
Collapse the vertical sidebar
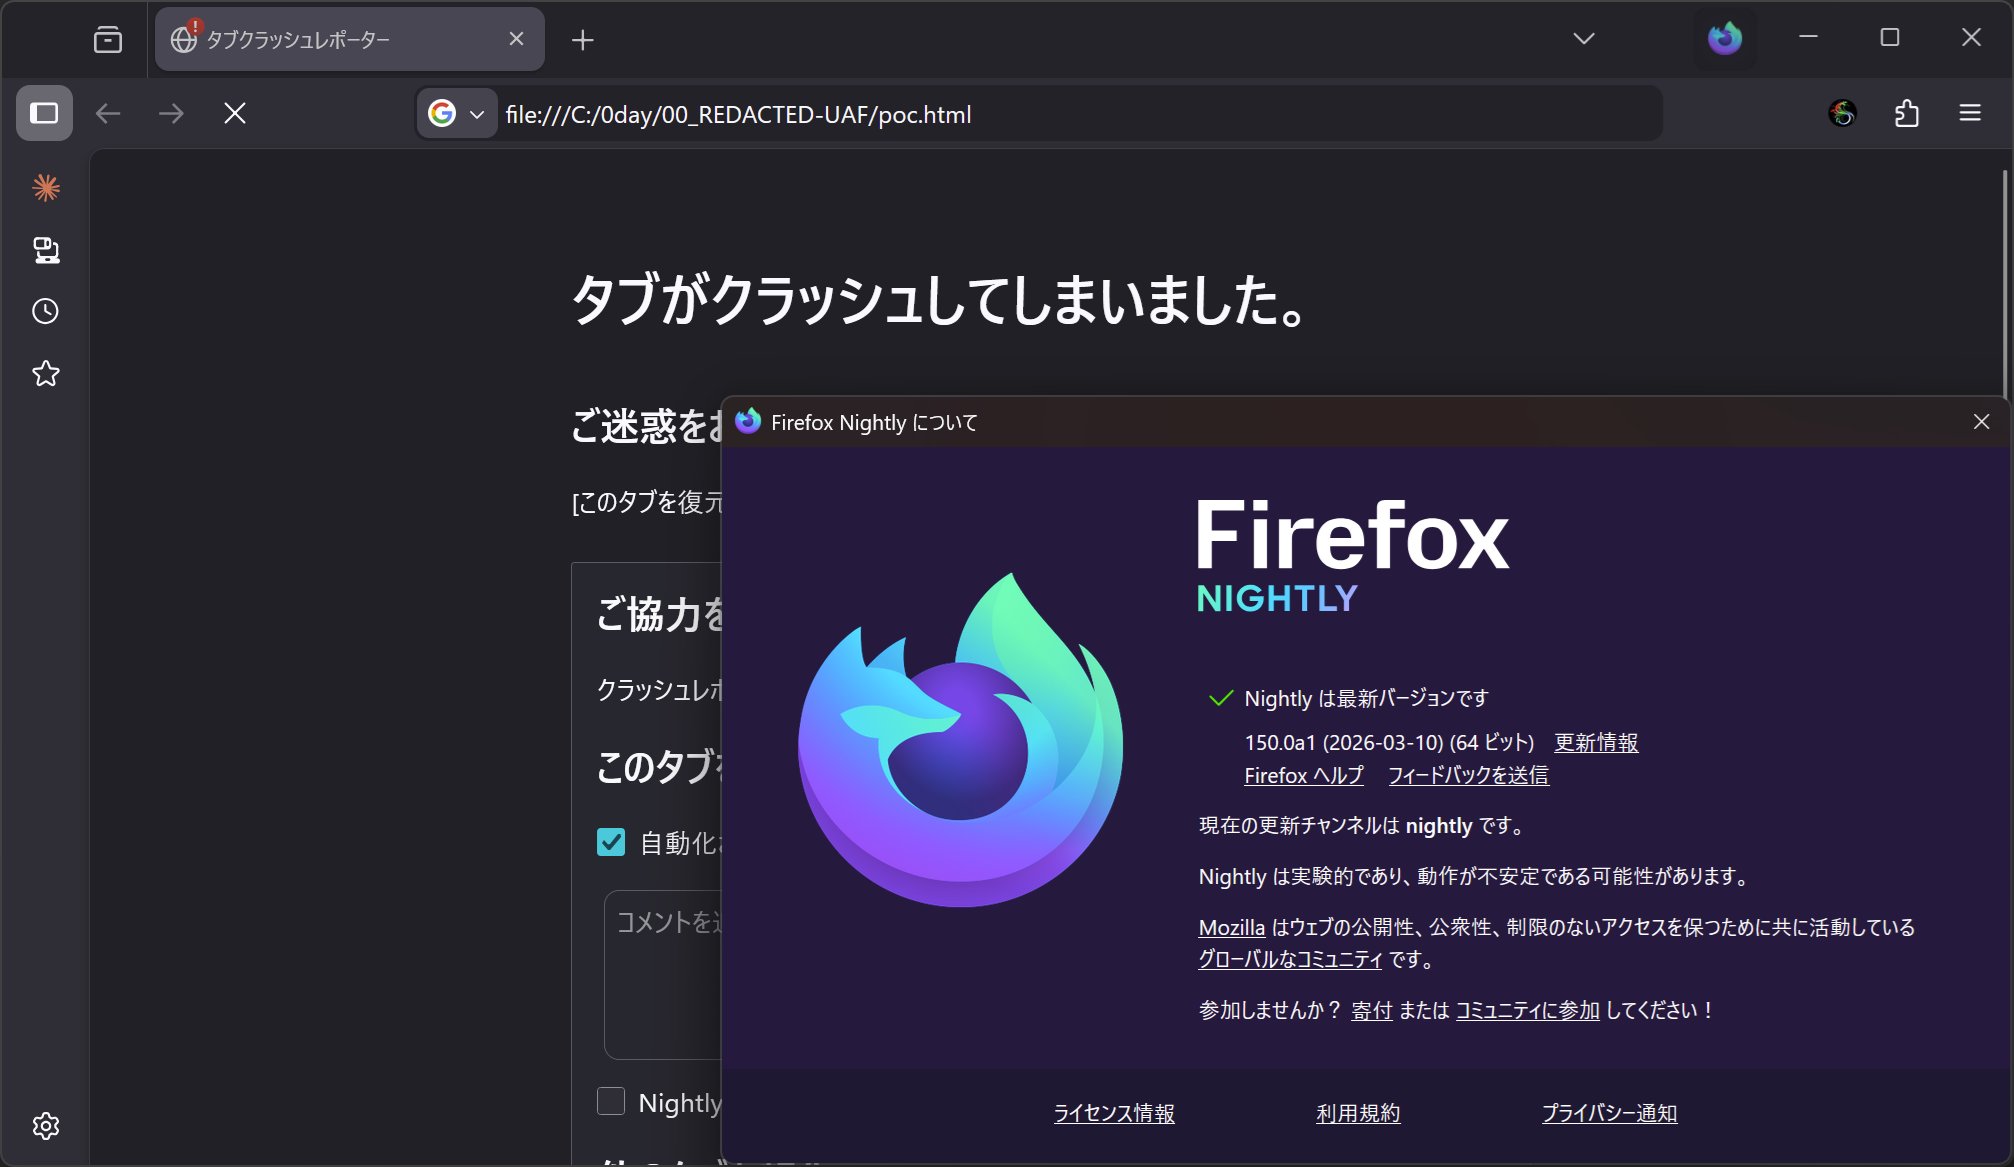point(42,113)
